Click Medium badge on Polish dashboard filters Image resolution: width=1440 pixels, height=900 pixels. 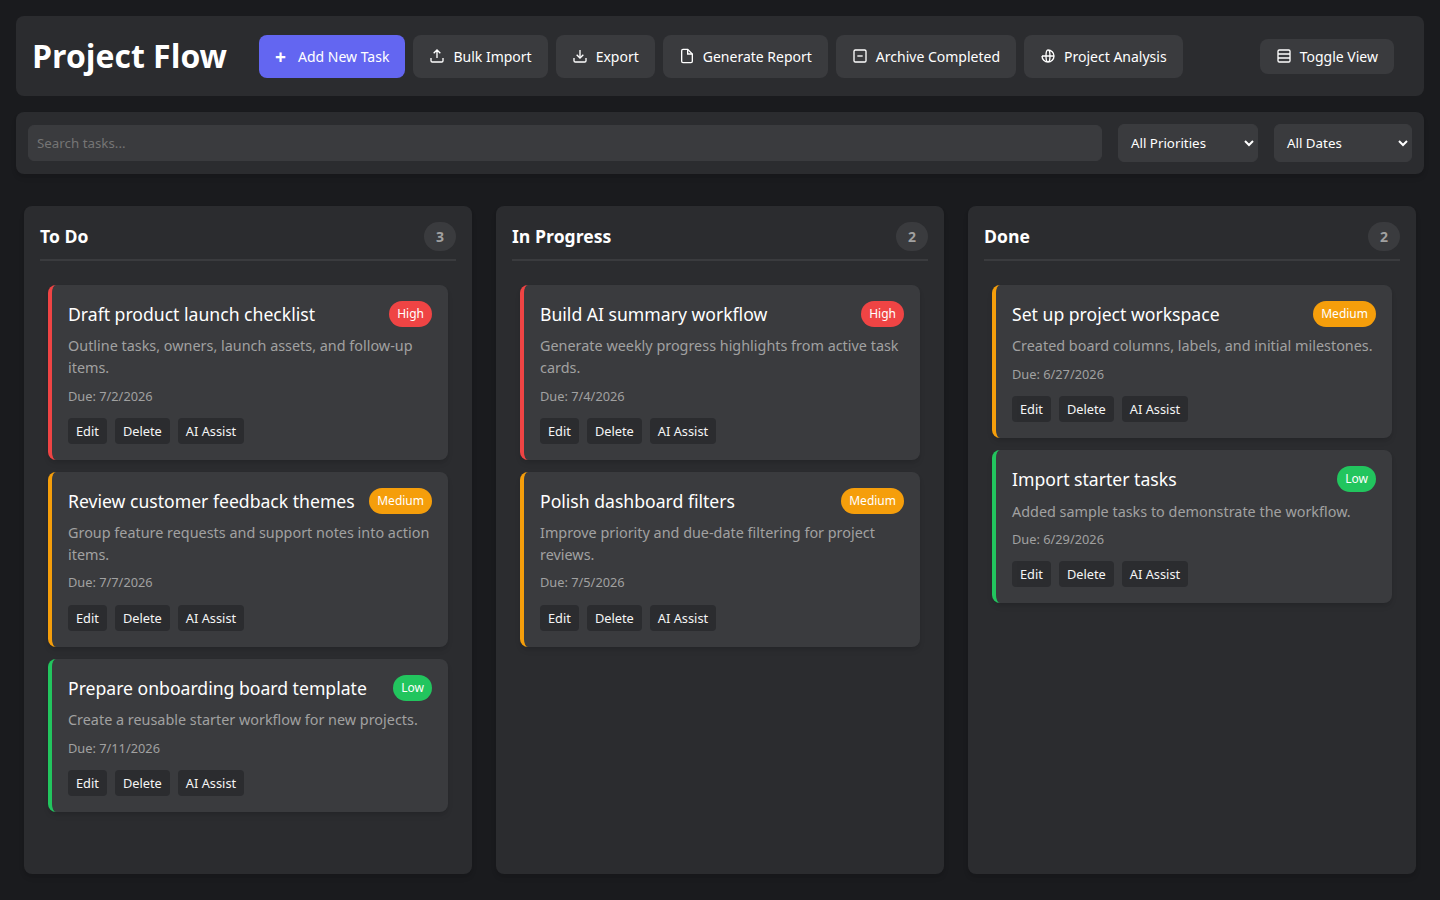[872, 501]
